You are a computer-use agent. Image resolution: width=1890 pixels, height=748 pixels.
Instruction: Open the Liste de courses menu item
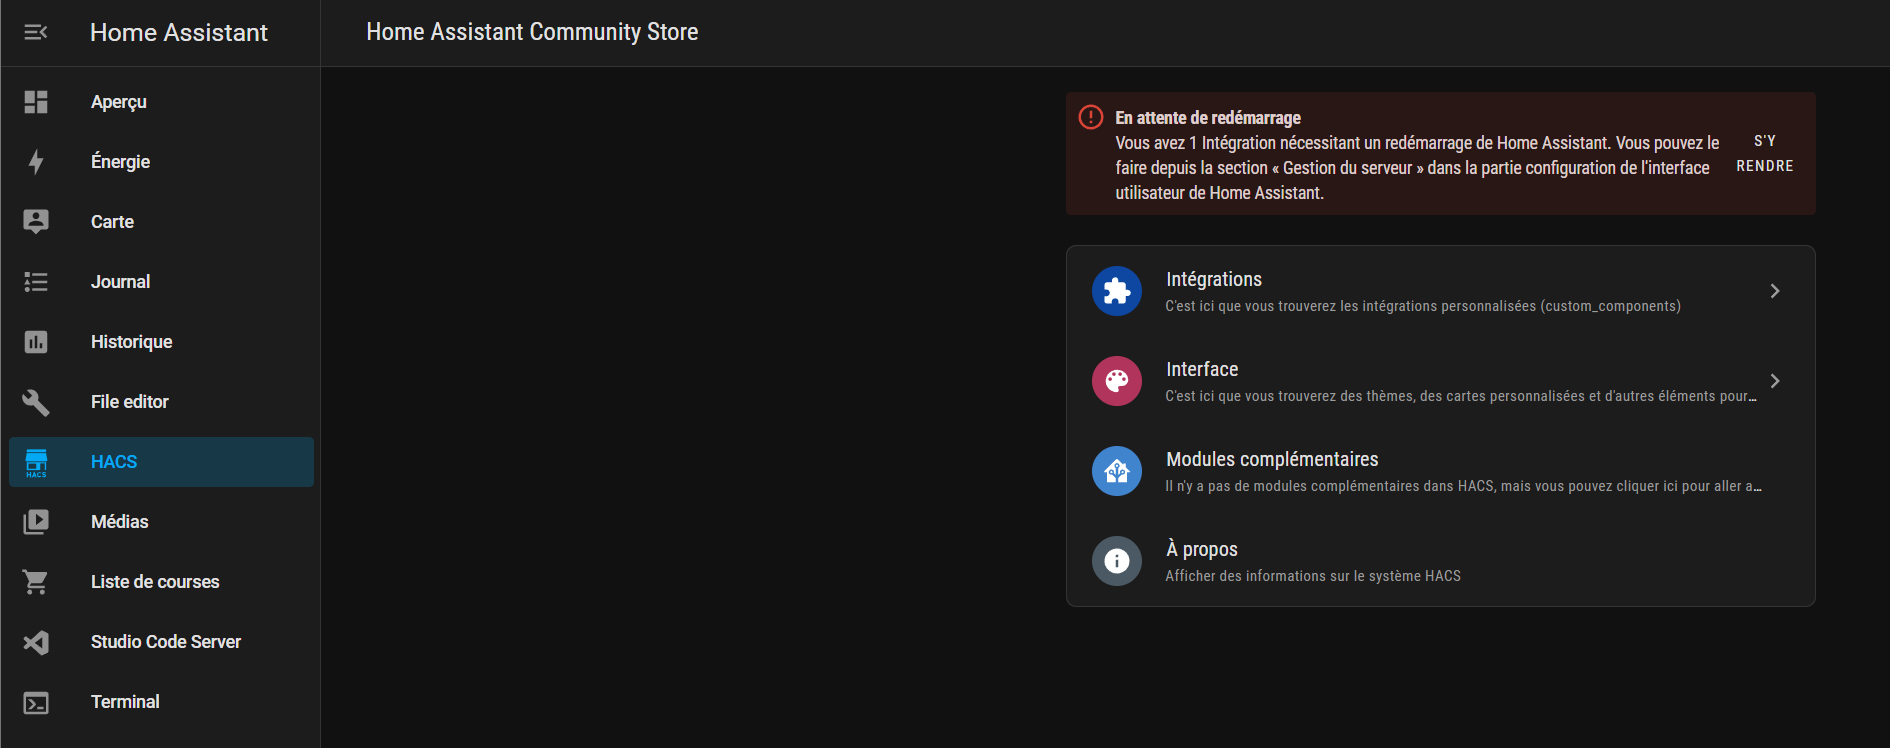[161, 582]
